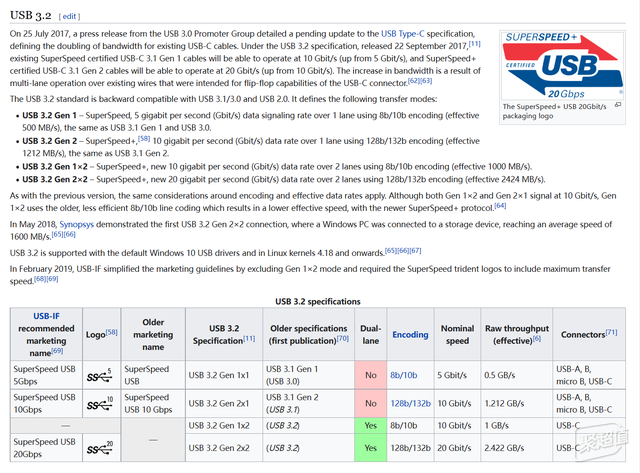Screen dimensions: 640x473
Task: Open the 8b/10b encoding link in first row
Action: click(404, 375)
